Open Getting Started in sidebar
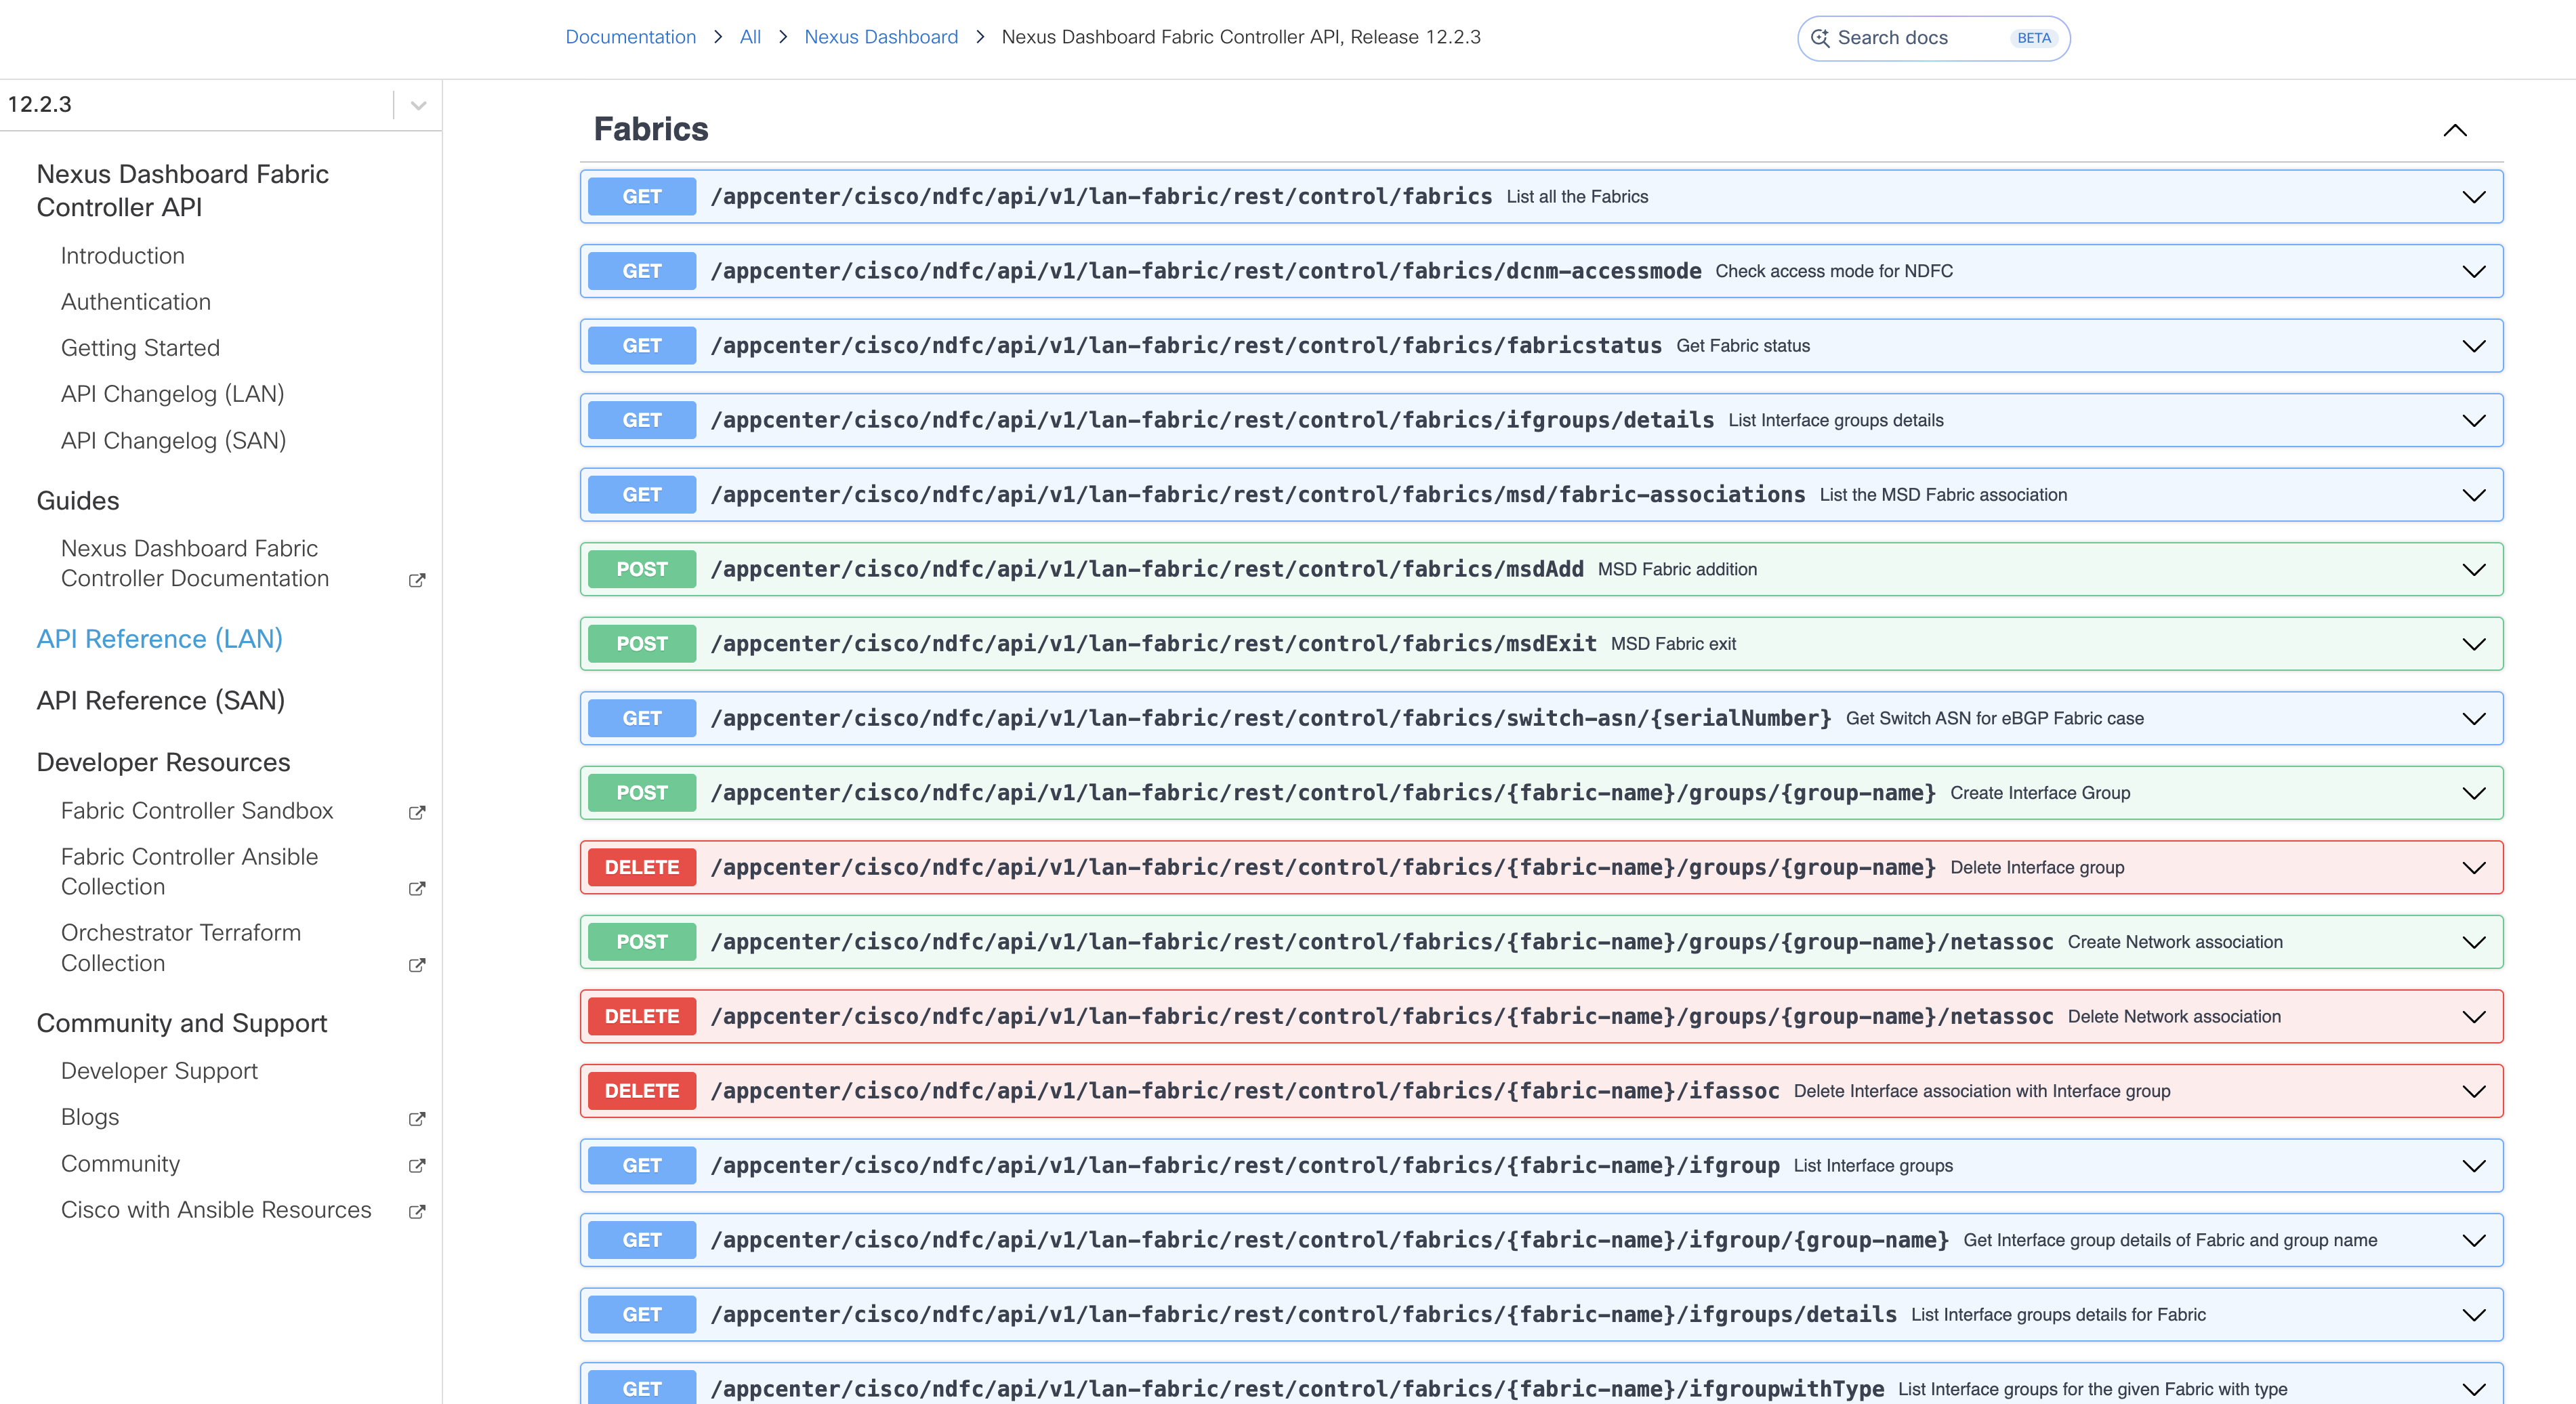 140,348
